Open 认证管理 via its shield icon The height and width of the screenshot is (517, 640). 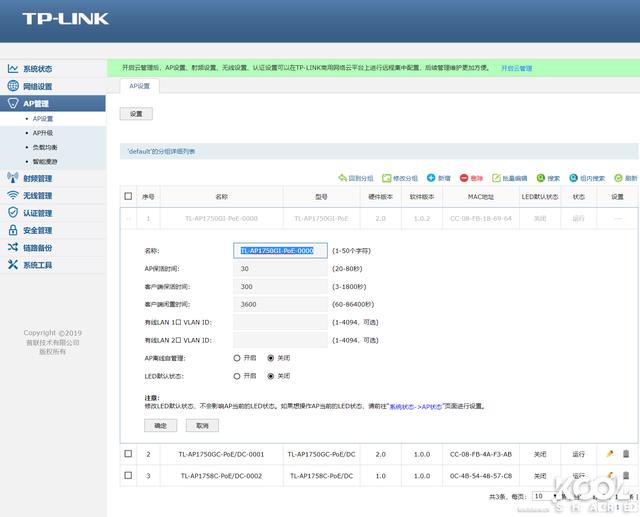tap(13, 212)
